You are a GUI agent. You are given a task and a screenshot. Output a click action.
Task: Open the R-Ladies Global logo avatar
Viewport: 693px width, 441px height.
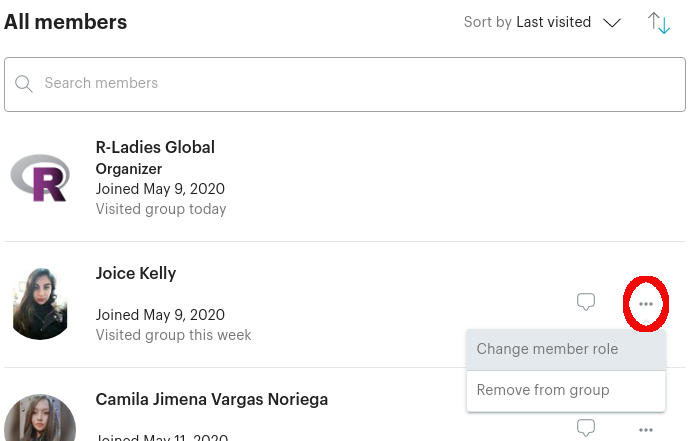click(x=40, y=178)
